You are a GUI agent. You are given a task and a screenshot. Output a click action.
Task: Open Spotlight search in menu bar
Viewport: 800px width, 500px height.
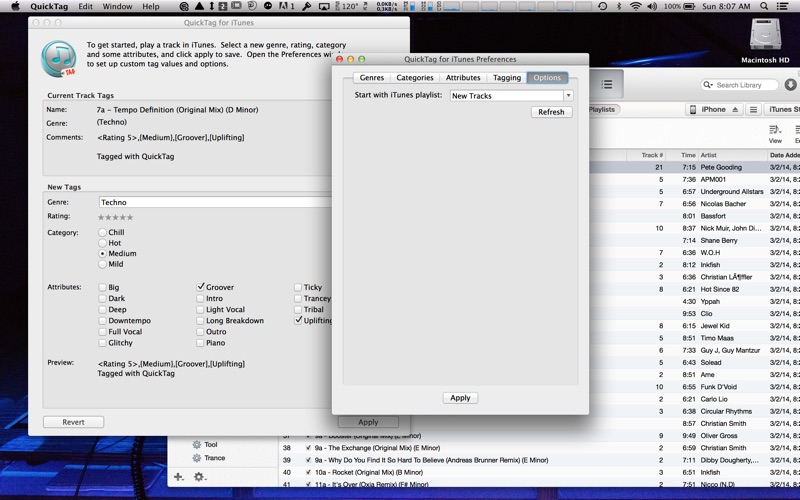764,7
